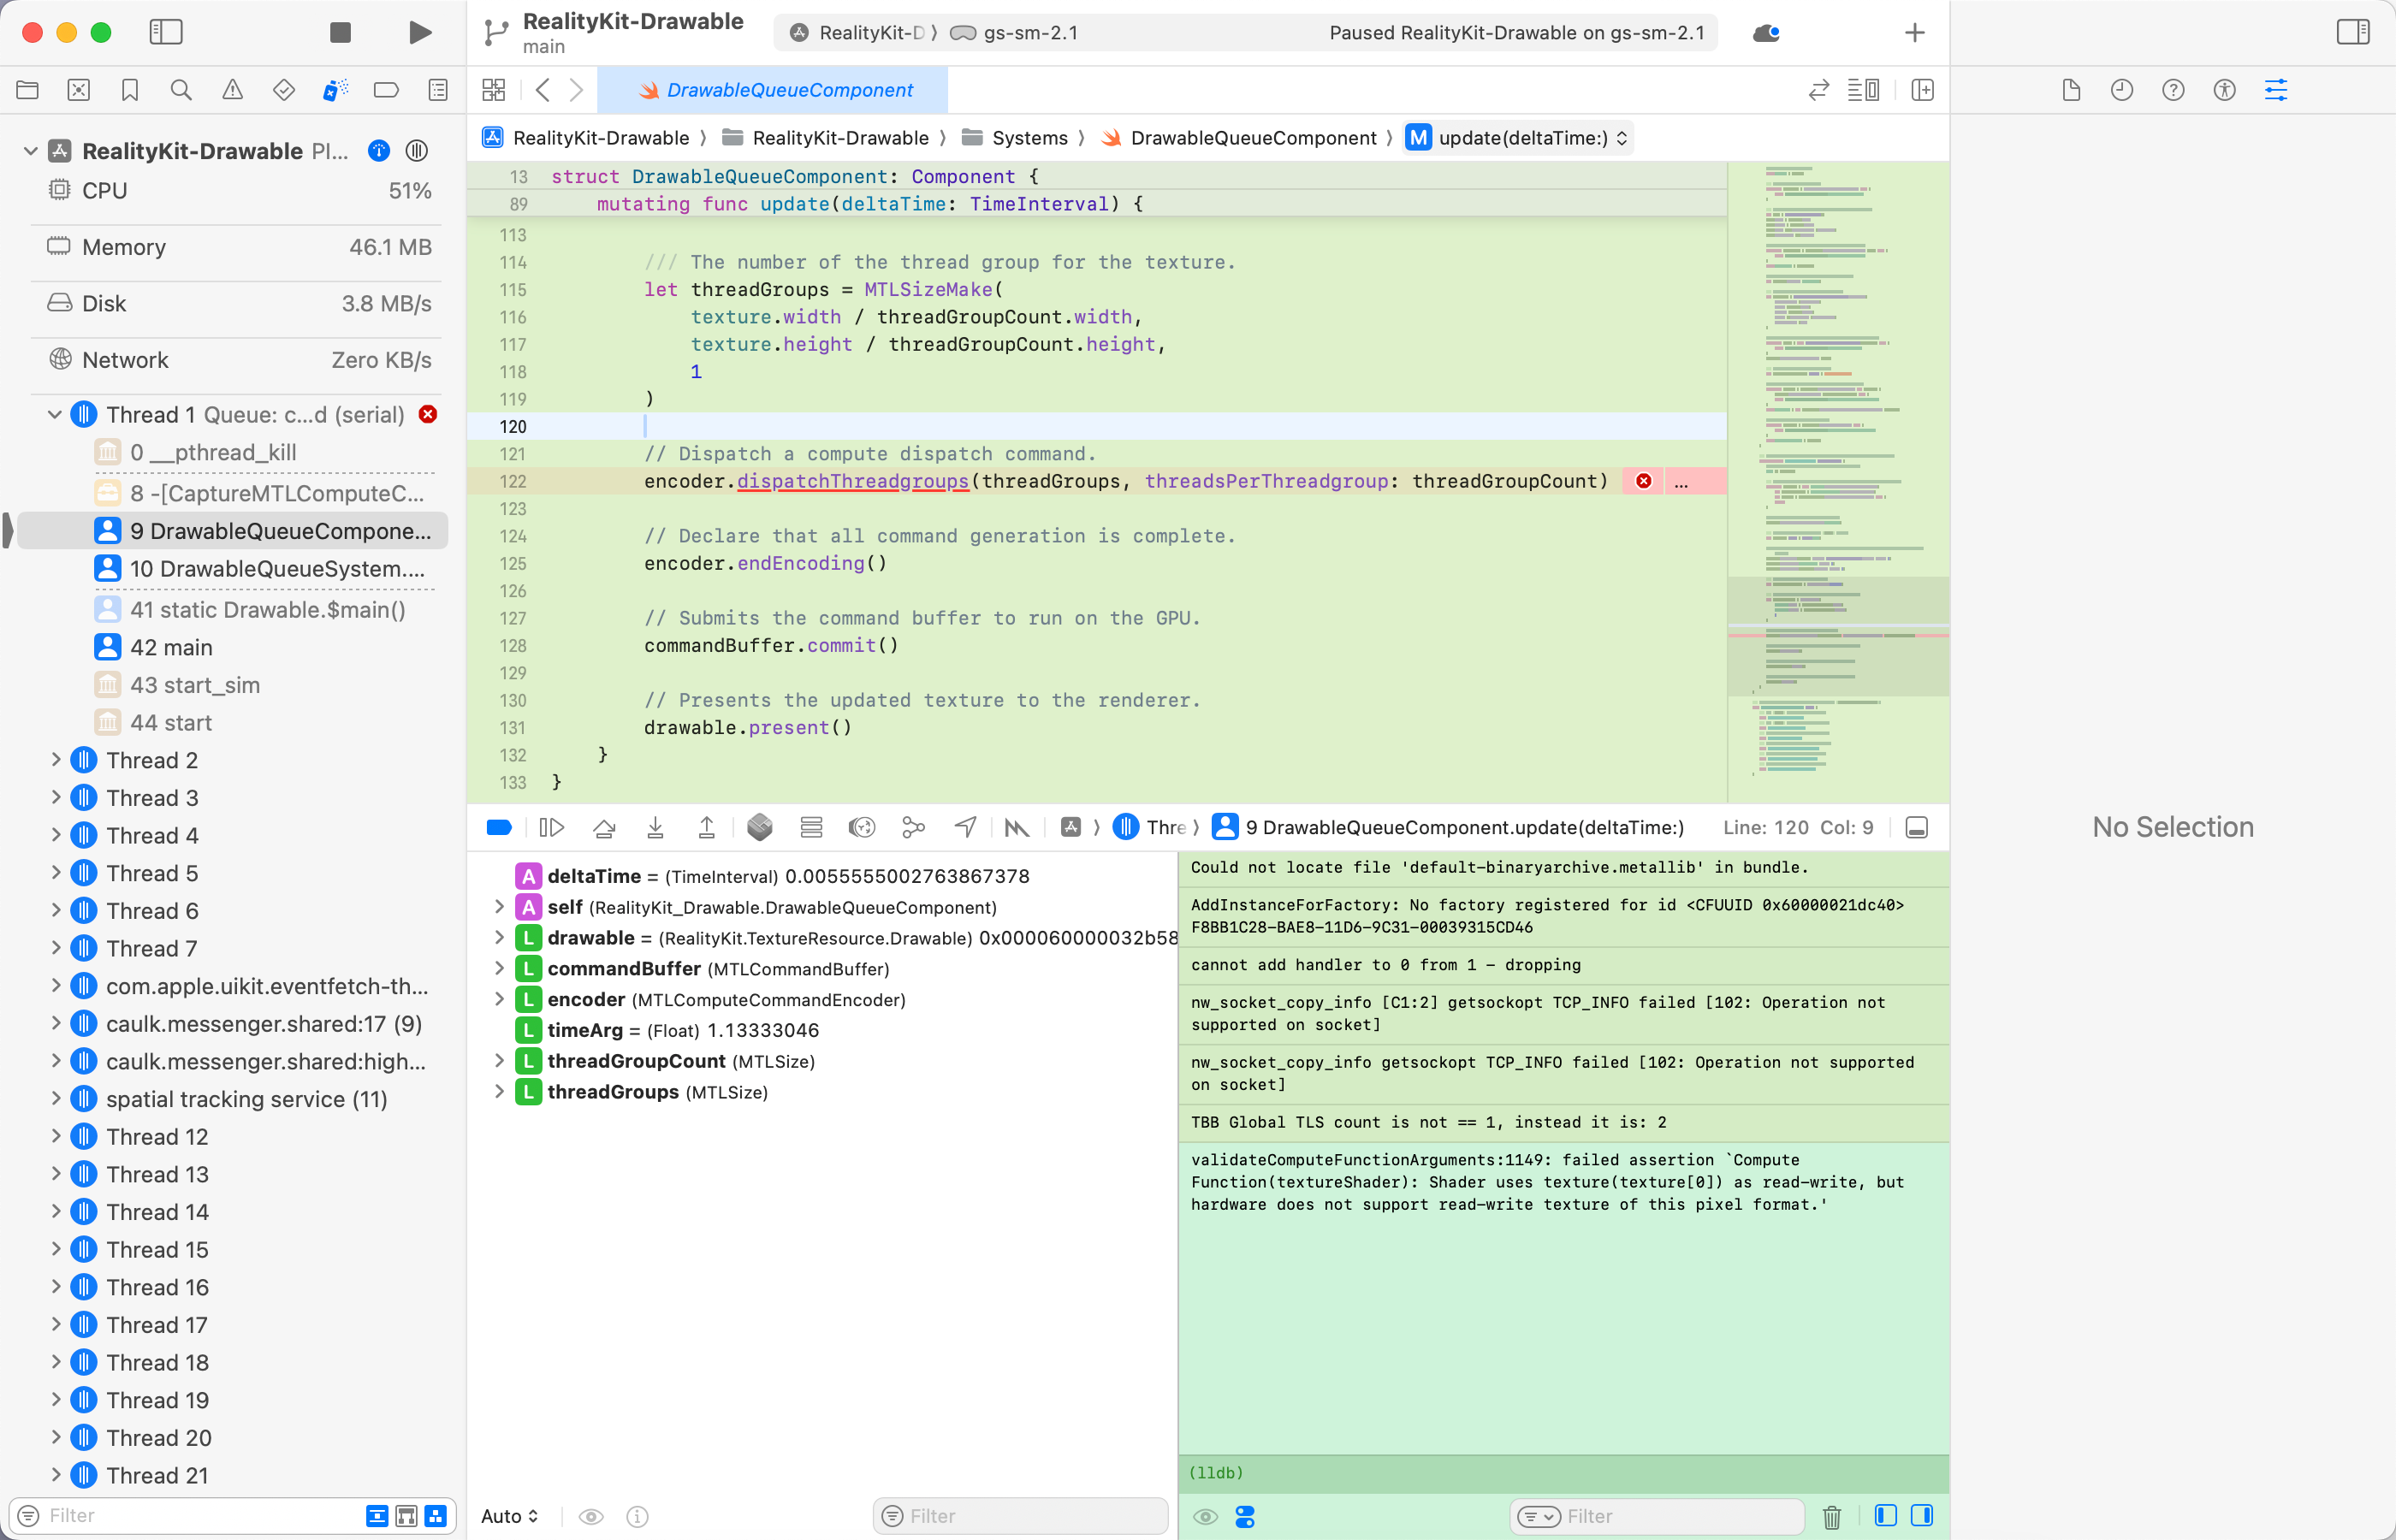Go forward in editor history
This screenshot has width=2396, height=1540.
577,90
